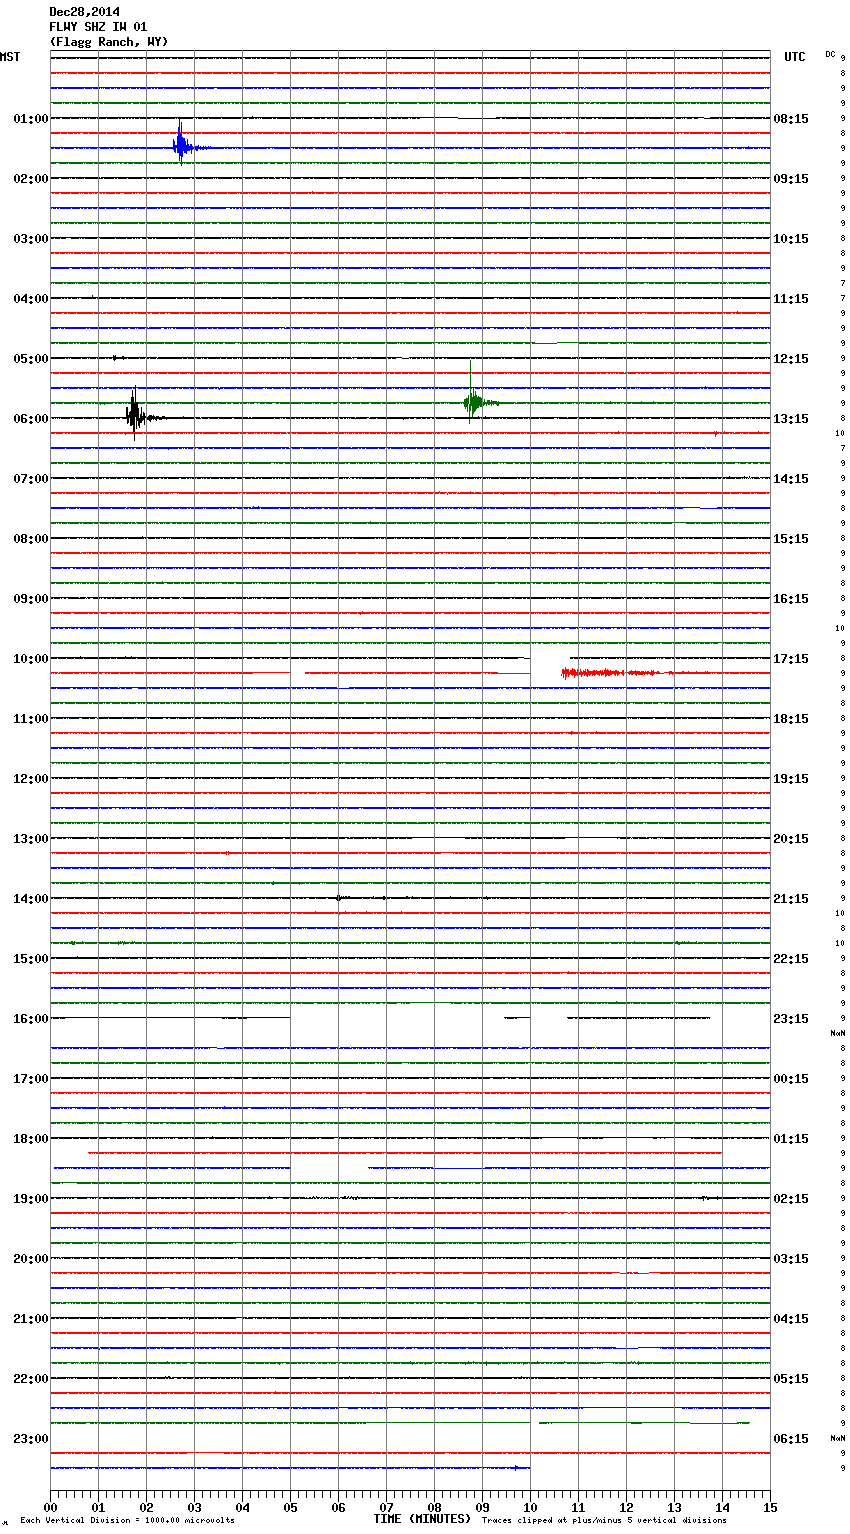Click the 10:15 UTC time label
The width and height of the screenshot is (850, 1534).
pyautogui.click(x=791, y=239)
